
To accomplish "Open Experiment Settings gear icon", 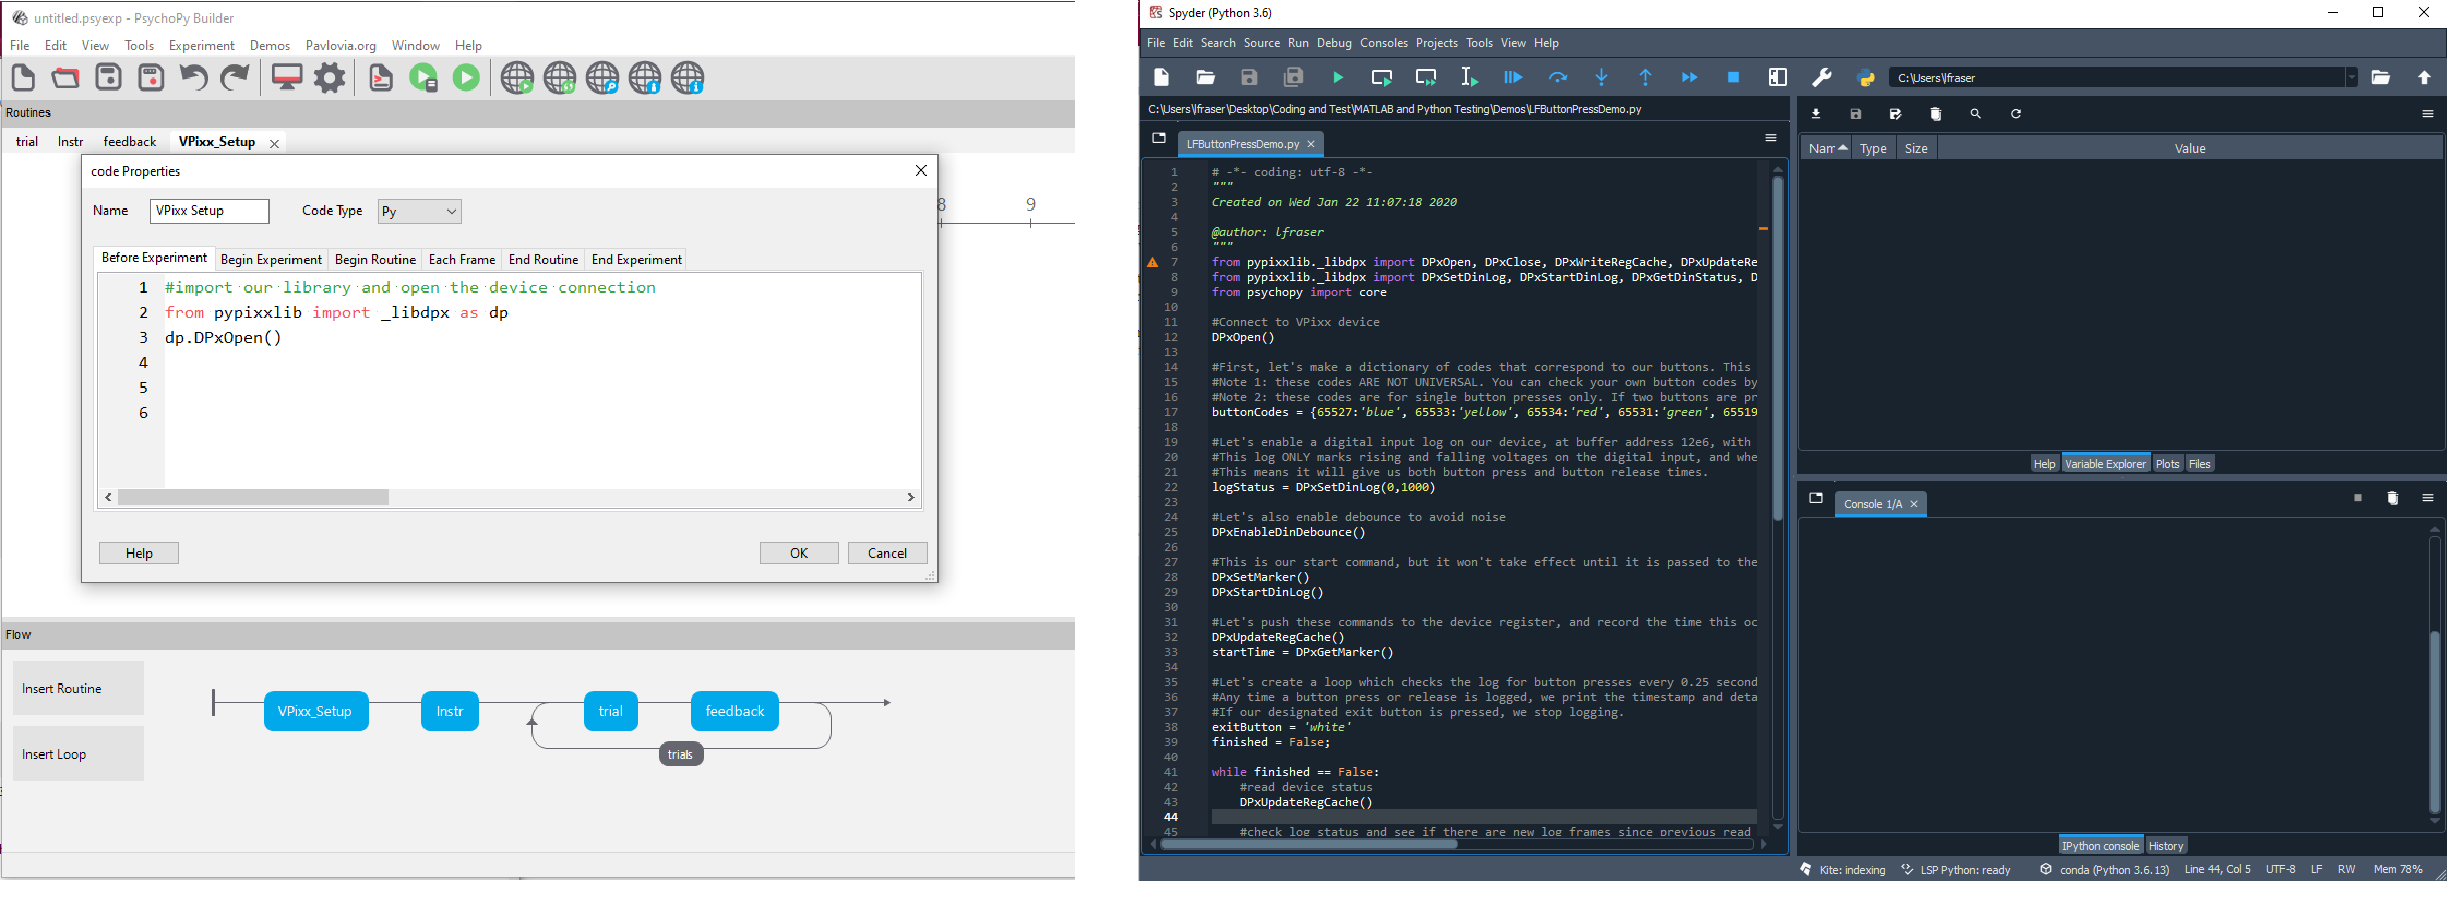I will [x=330, y=77].
